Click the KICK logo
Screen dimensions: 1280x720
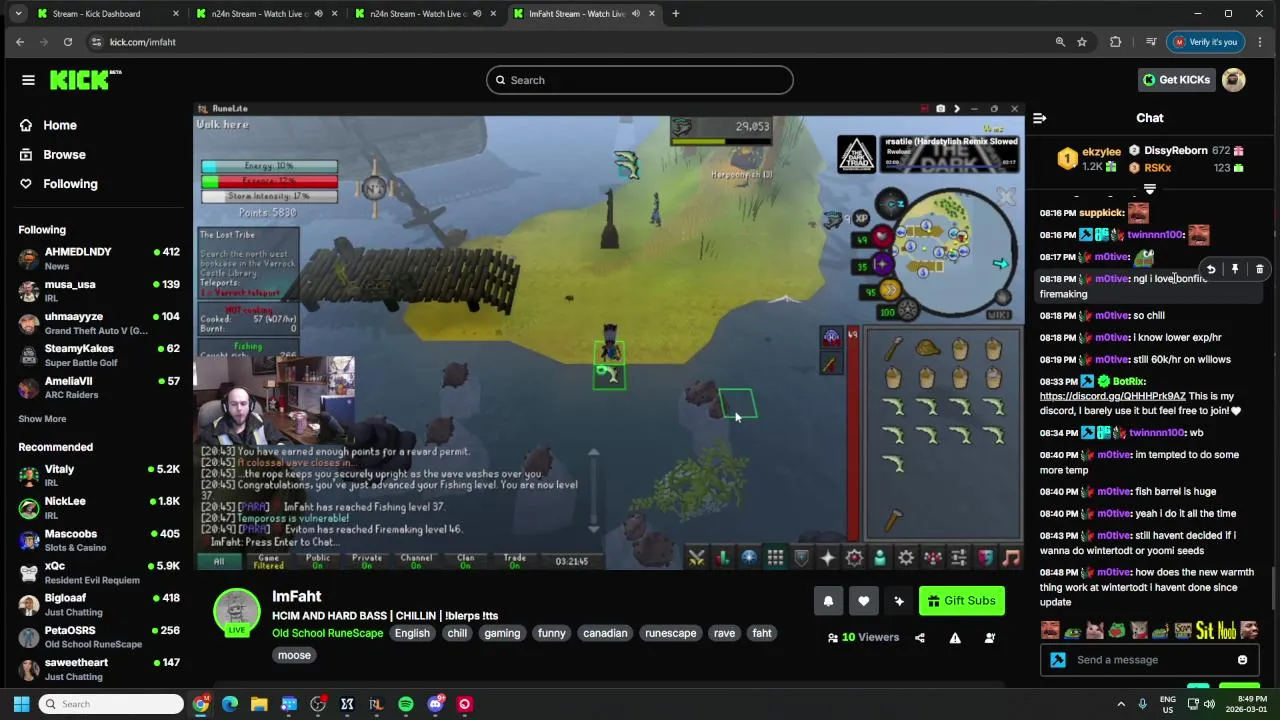coord(85,80)
